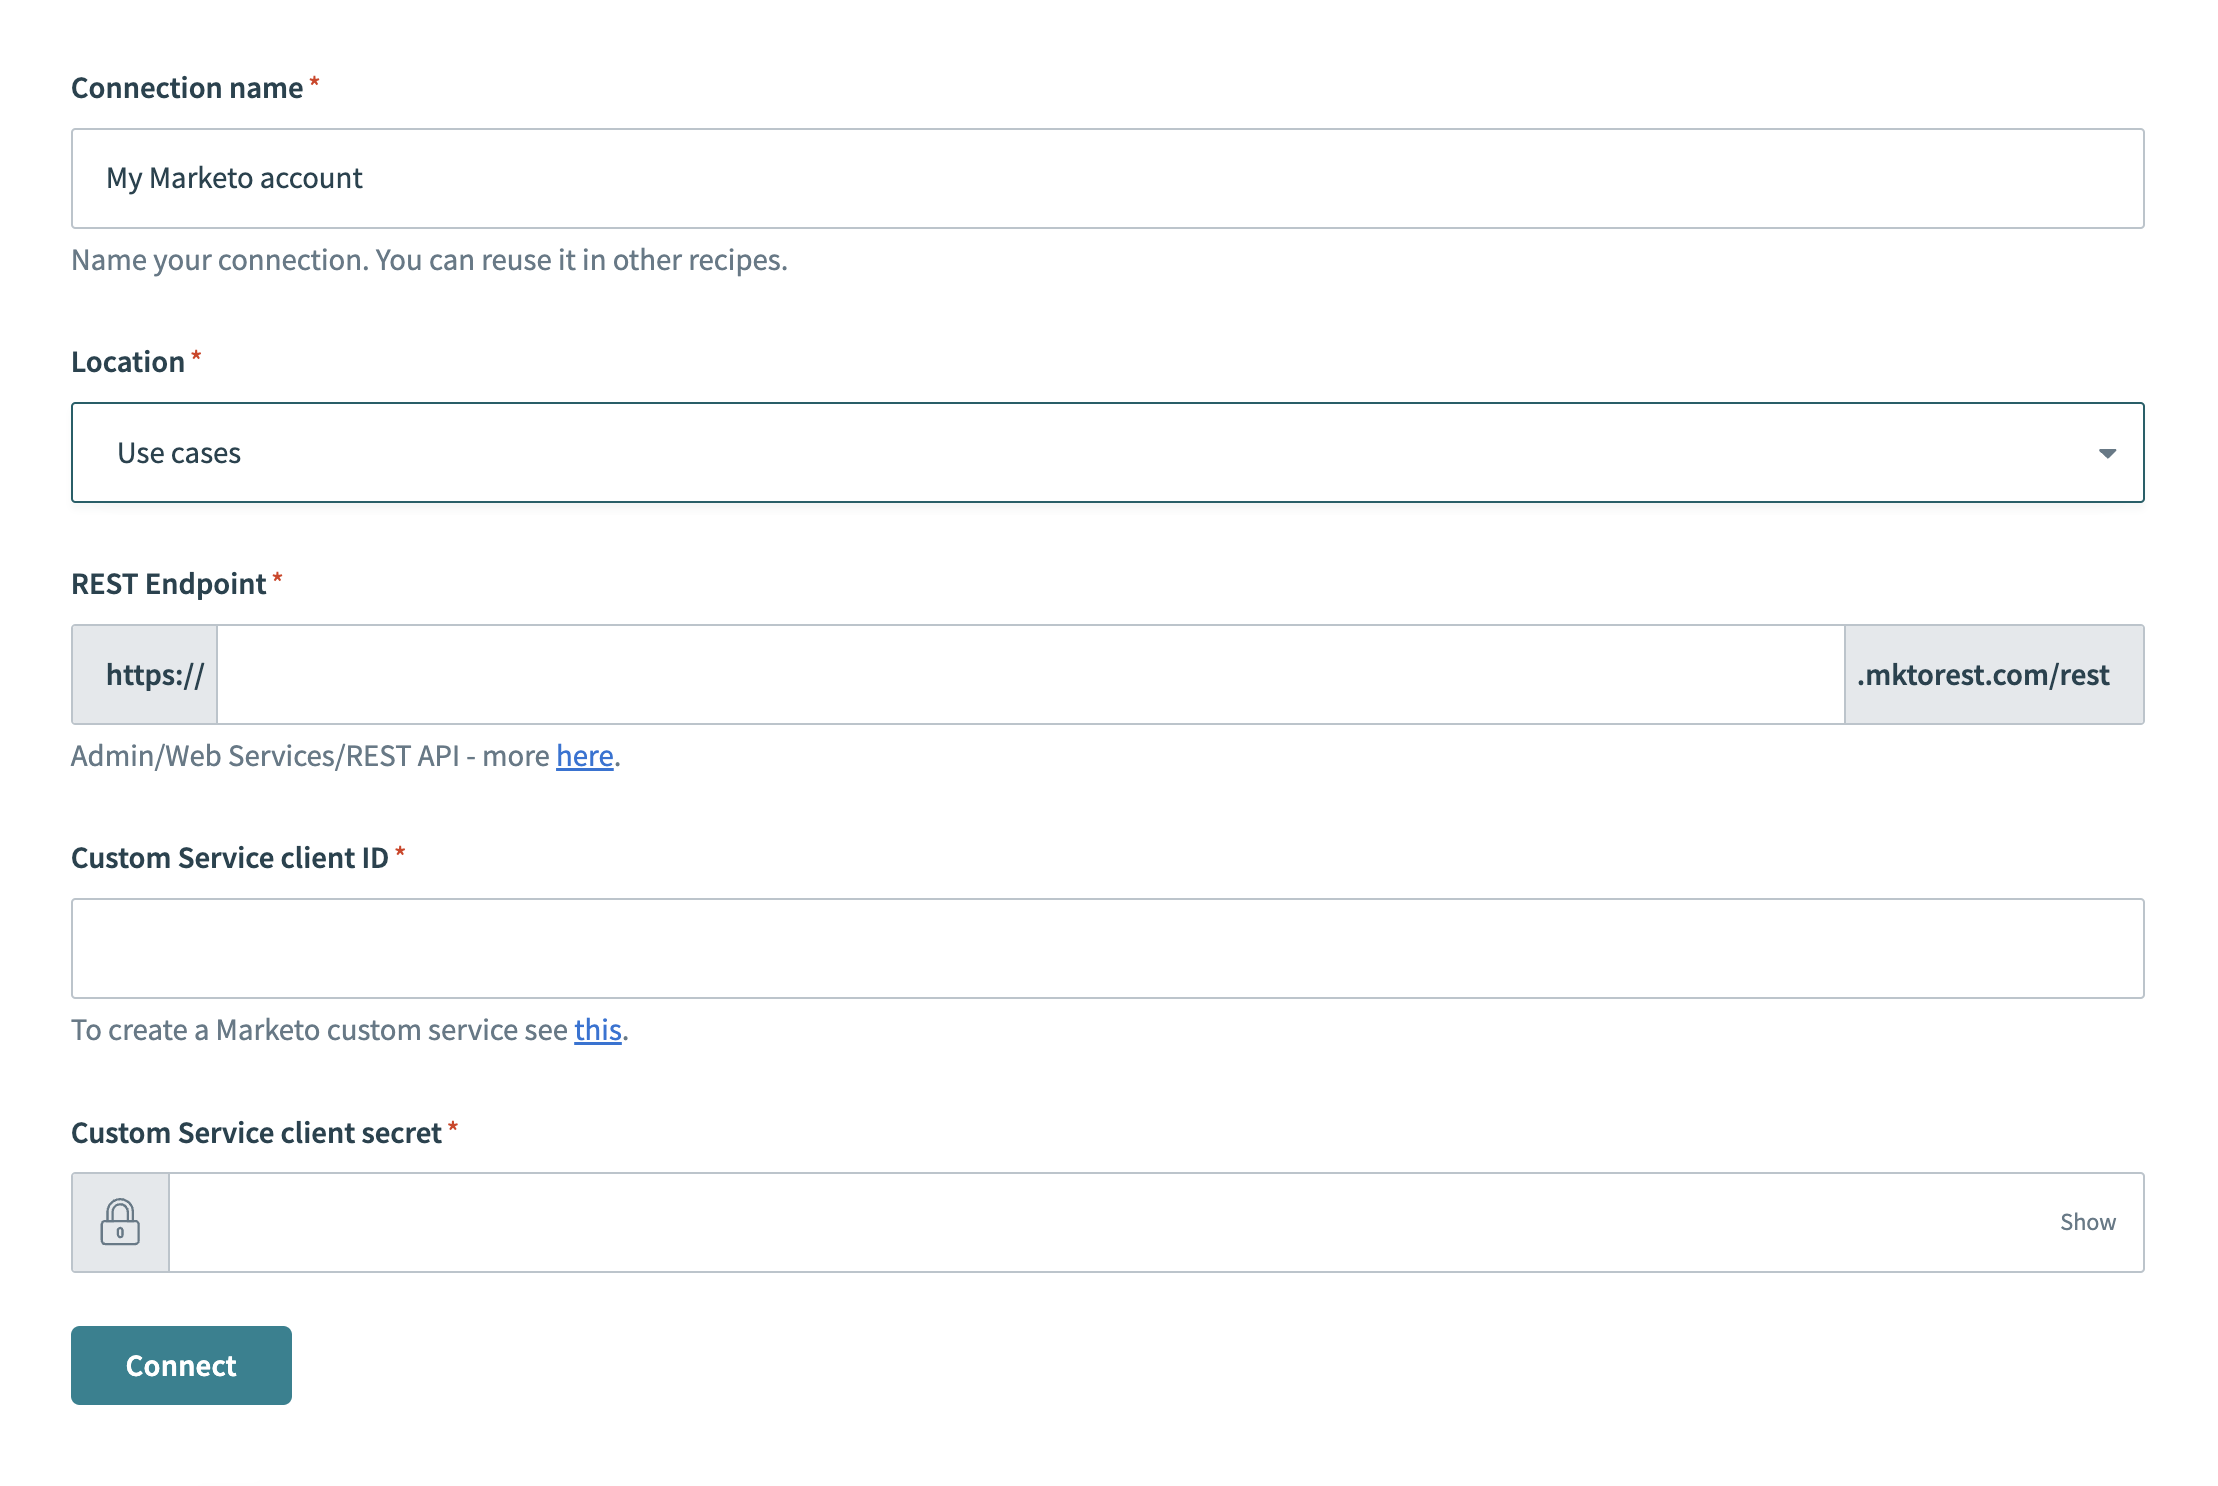2218x1486 pixels.
Task: Click the Connect button
Action: [x=181, y=1365]
